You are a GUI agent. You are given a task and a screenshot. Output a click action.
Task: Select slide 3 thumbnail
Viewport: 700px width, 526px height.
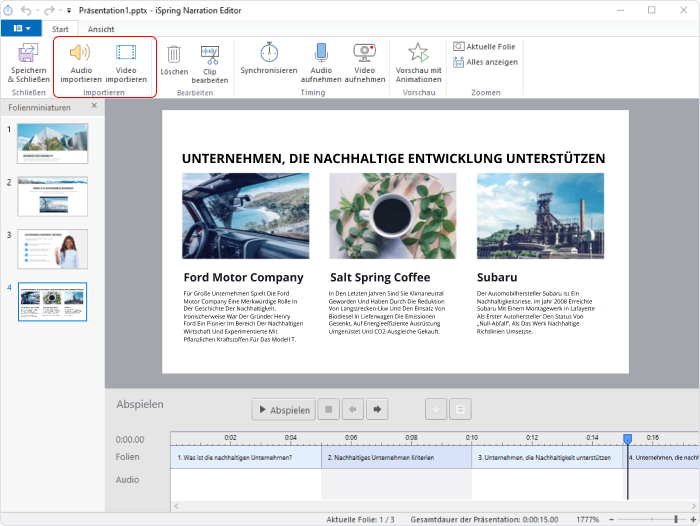tap(52, 249)
